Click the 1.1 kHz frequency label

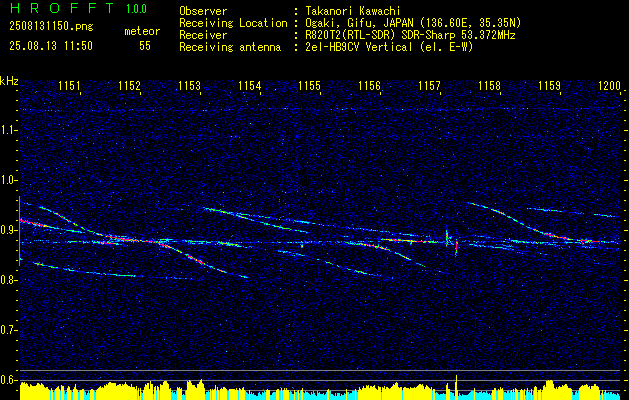[x=7, y=130]
